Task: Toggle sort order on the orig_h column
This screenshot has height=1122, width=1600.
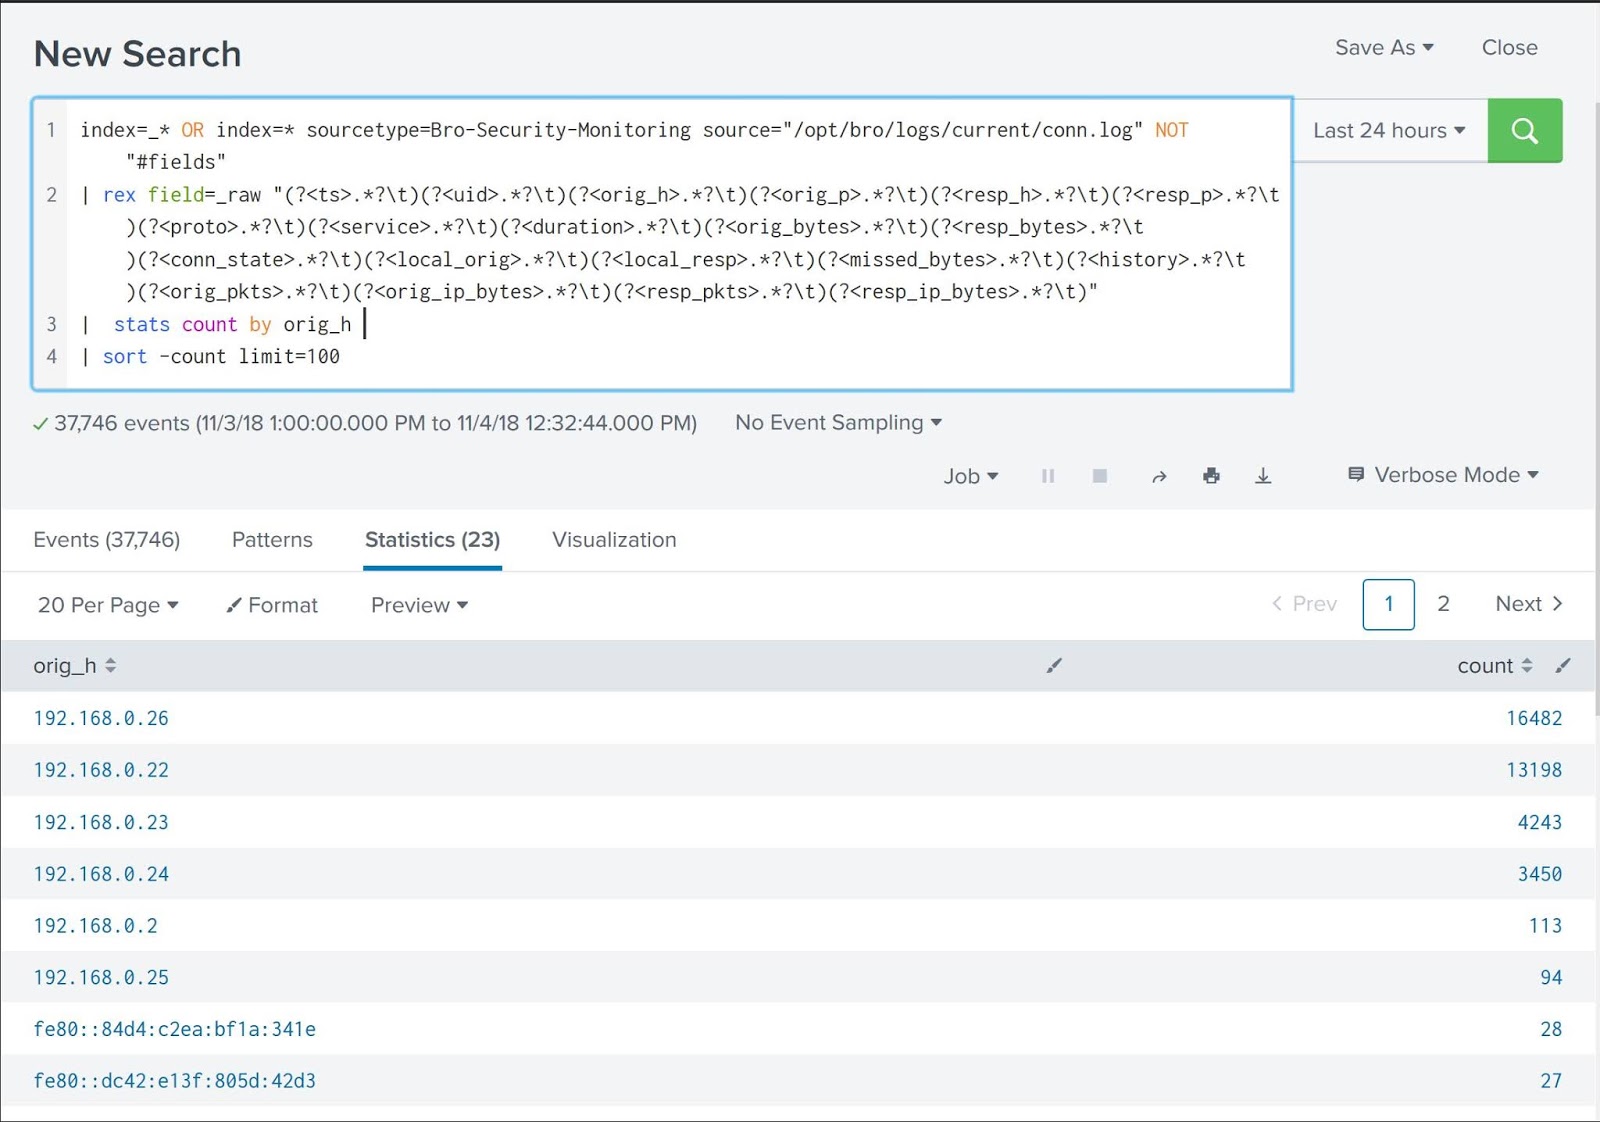Action: tap(110, 665)
